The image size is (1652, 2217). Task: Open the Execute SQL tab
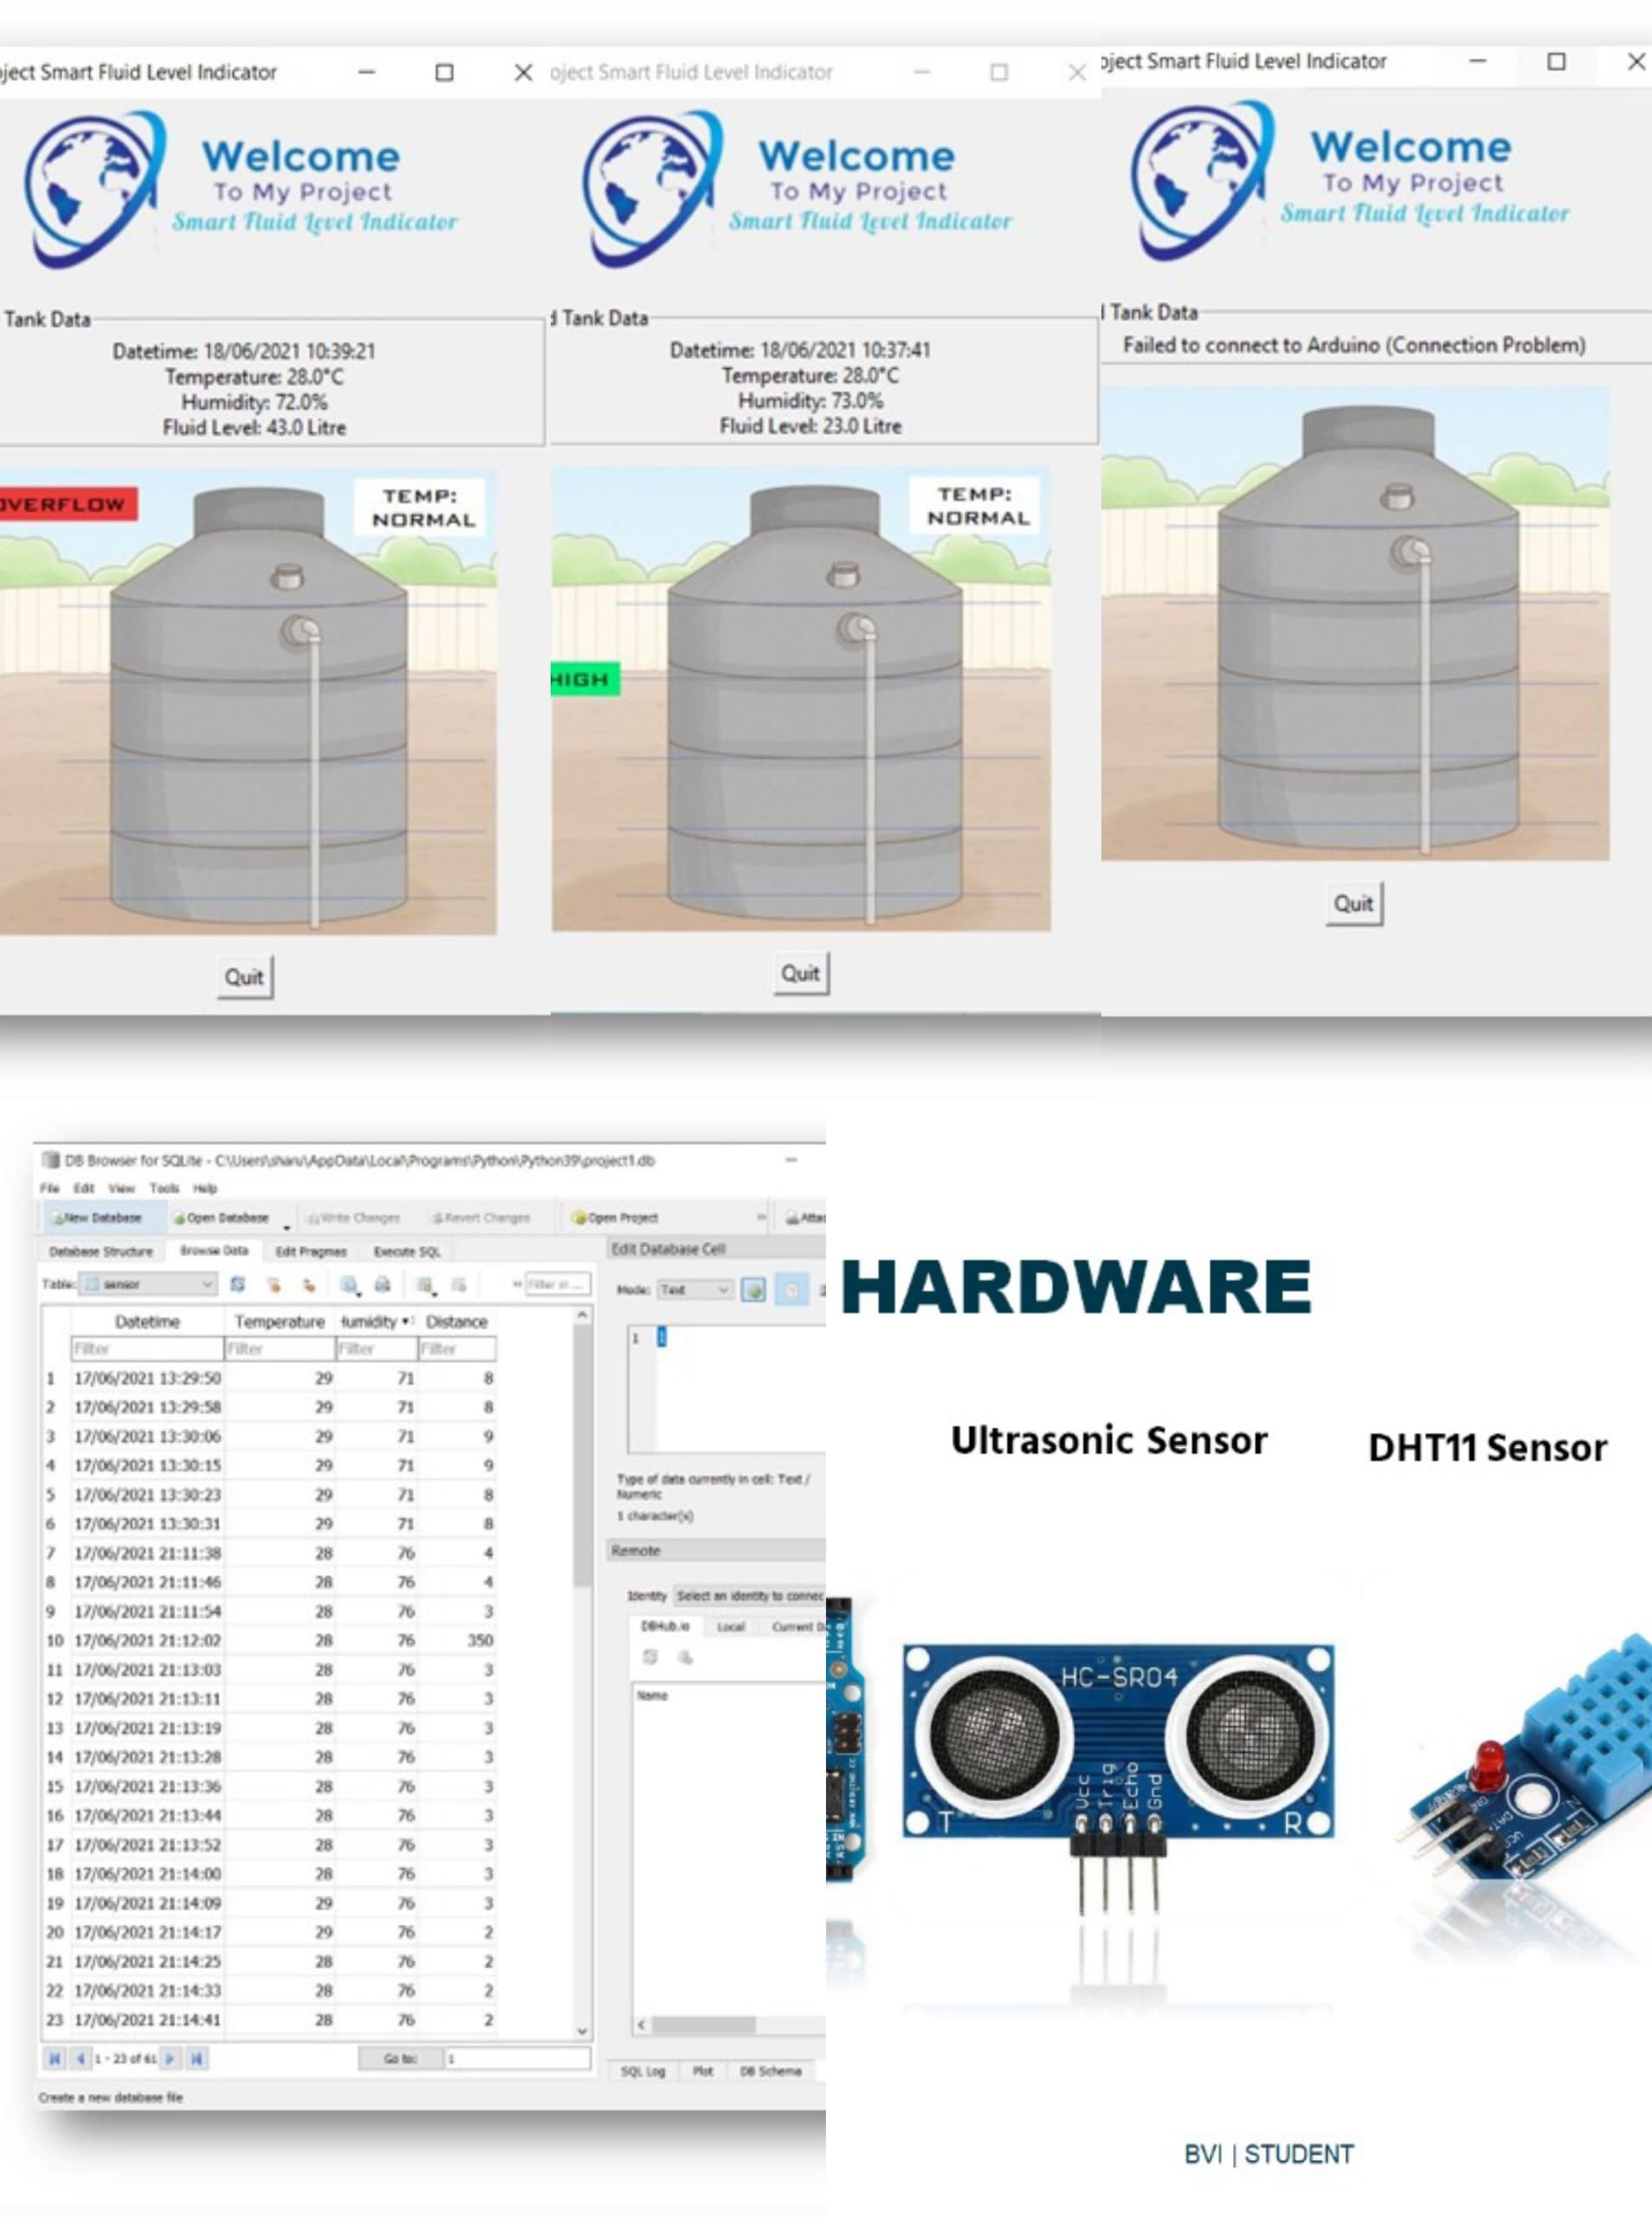click(x=406, y=1251)
